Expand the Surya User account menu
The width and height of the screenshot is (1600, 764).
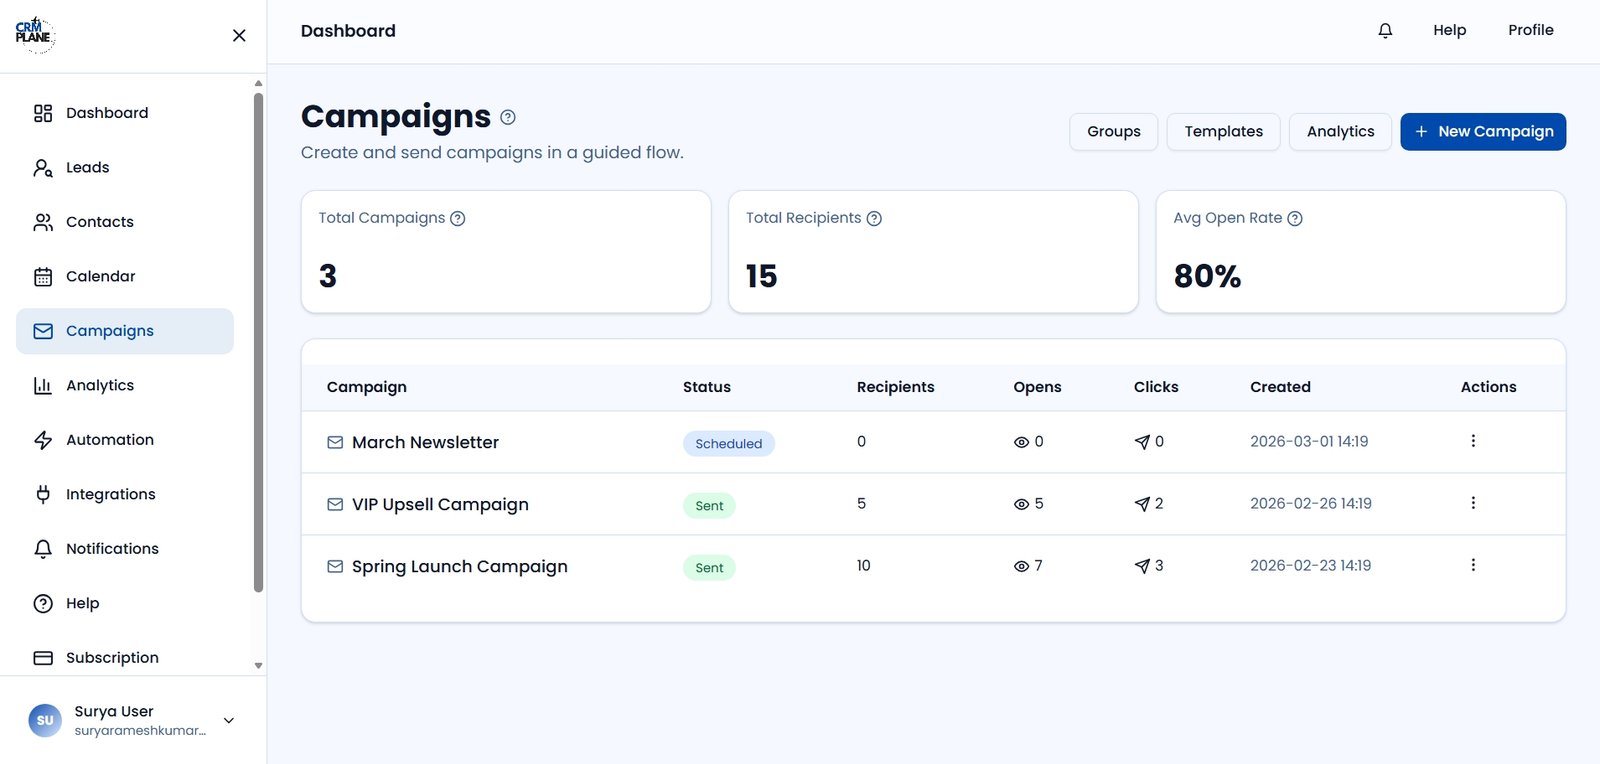(x=229, y=720)
